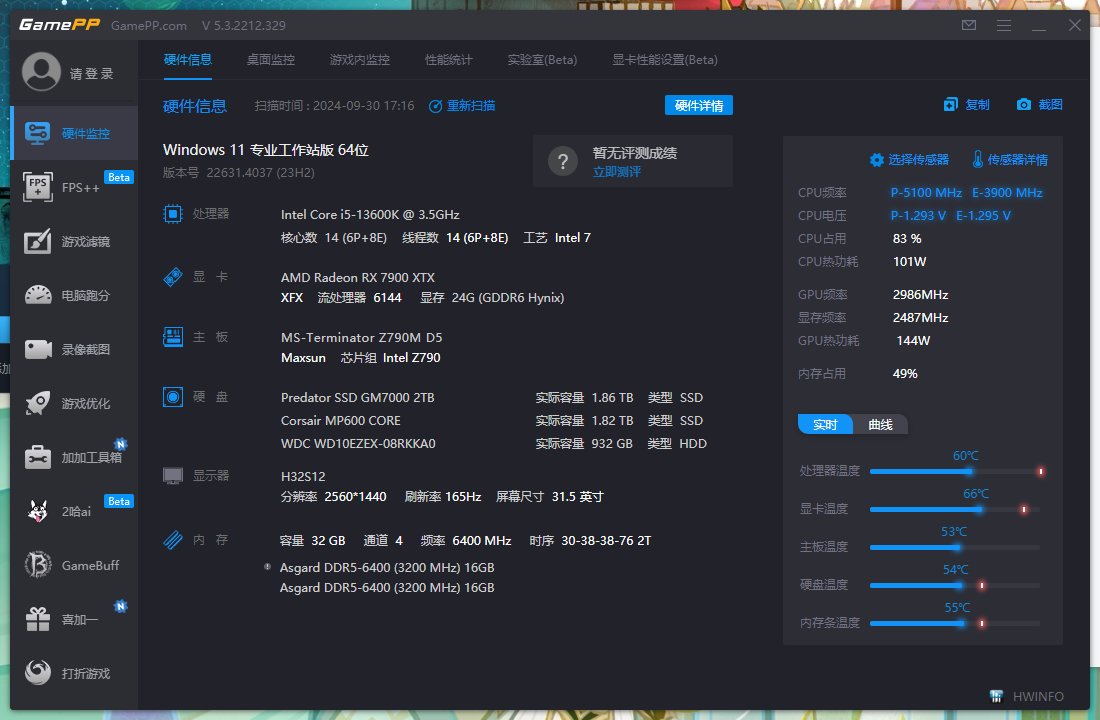Open the FPS++ sidebar icon
Screen dimensions: 1100x720
[37, 187]
